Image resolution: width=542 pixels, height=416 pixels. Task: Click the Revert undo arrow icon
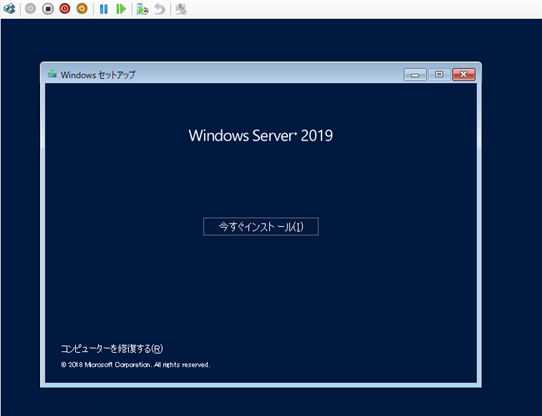coord(159,9)
